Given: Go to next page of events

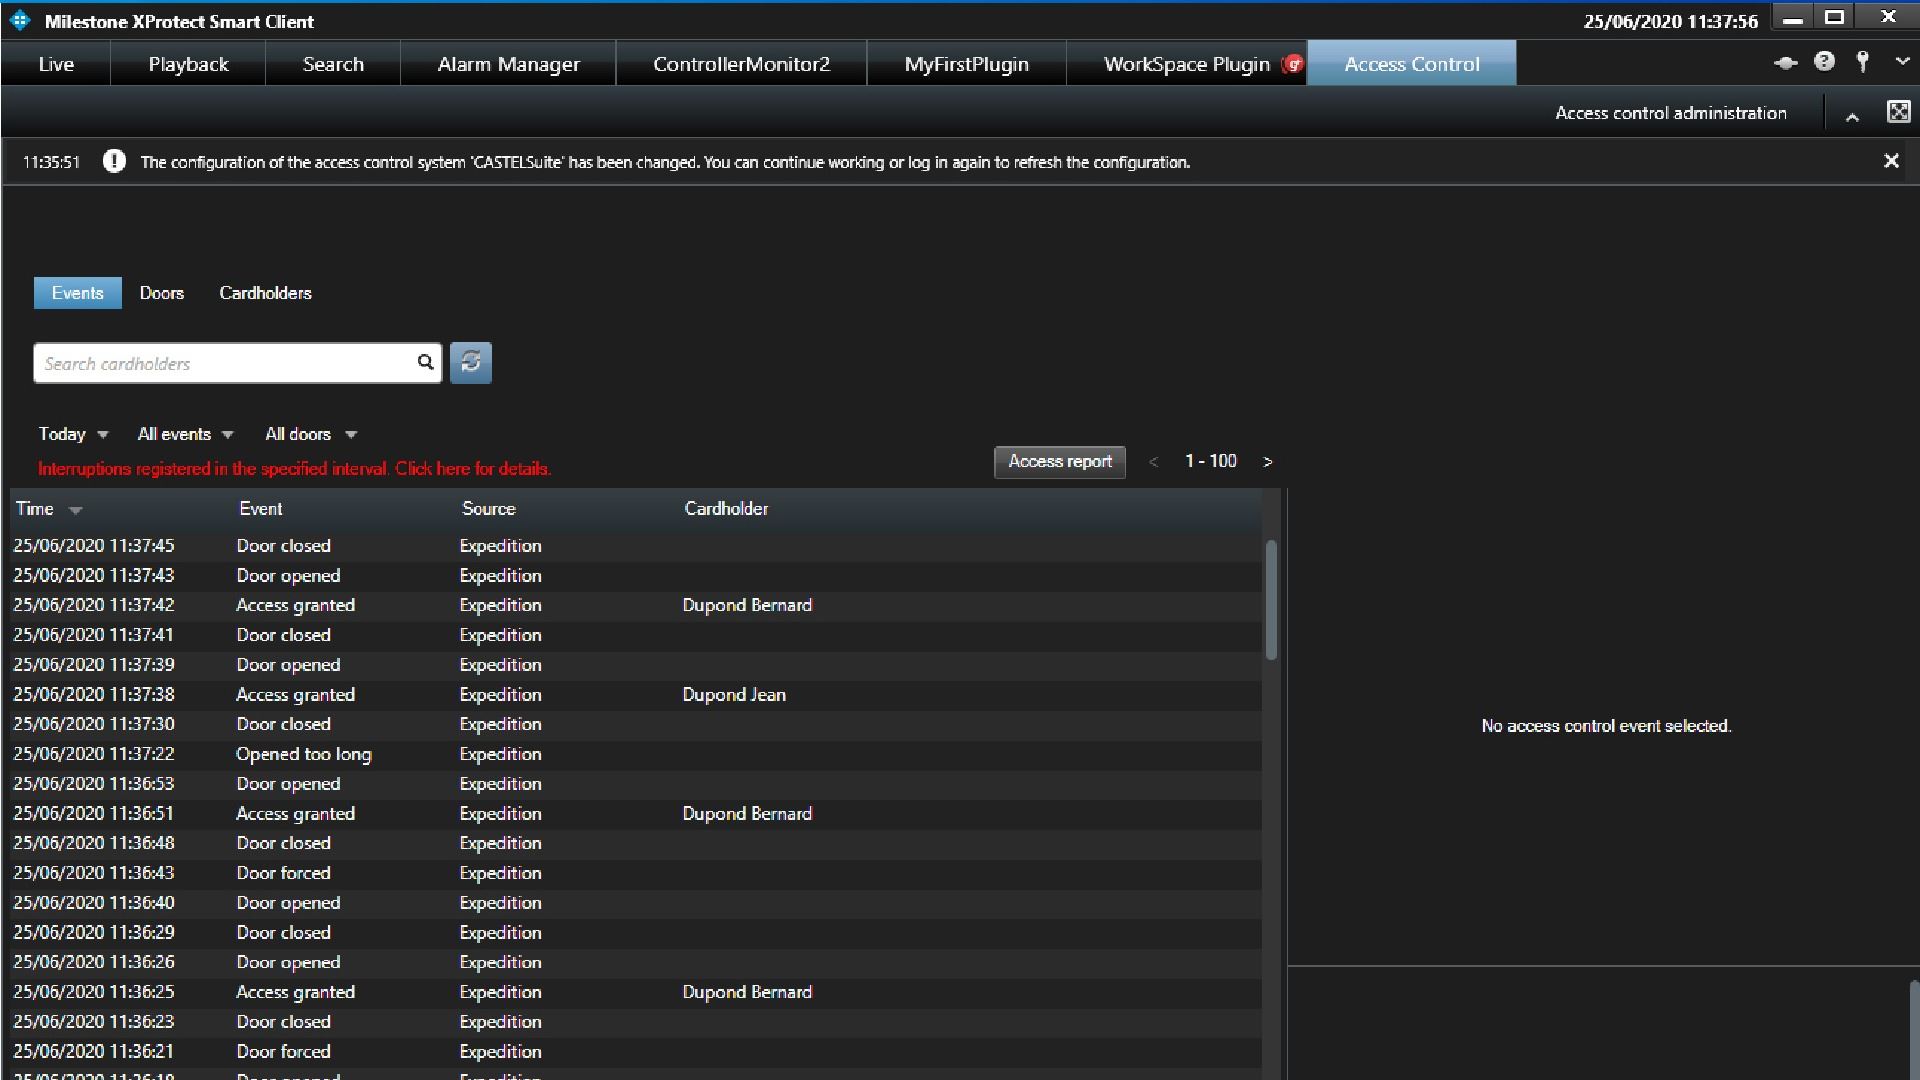Looking at the screenshot, I should pos(1267,462).
